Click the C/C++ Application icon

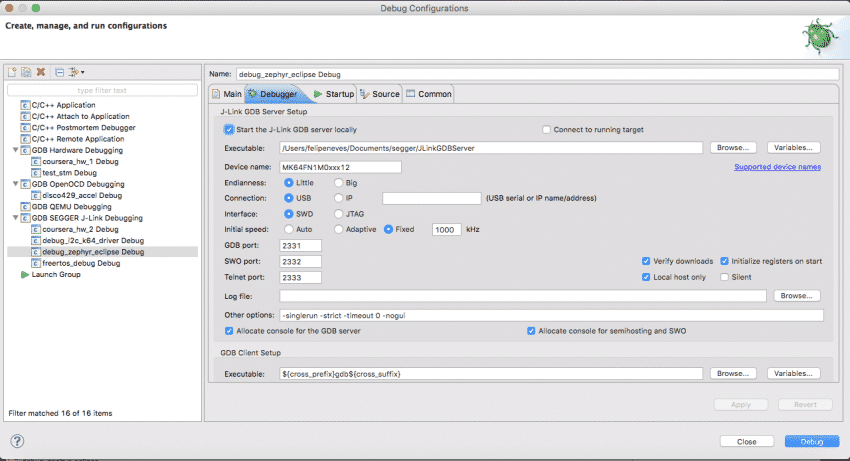pos(25,105)
